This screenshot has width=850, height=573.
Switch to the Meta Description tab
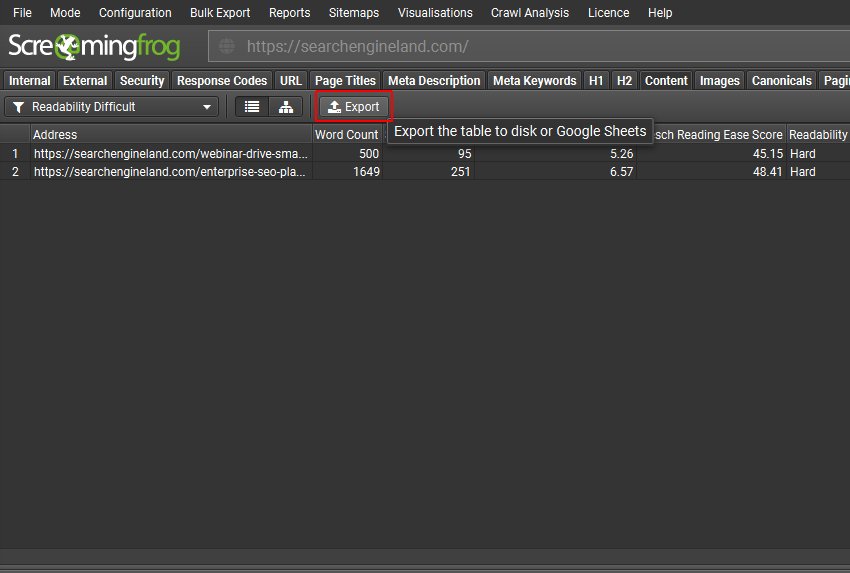[x=434, y=80]
